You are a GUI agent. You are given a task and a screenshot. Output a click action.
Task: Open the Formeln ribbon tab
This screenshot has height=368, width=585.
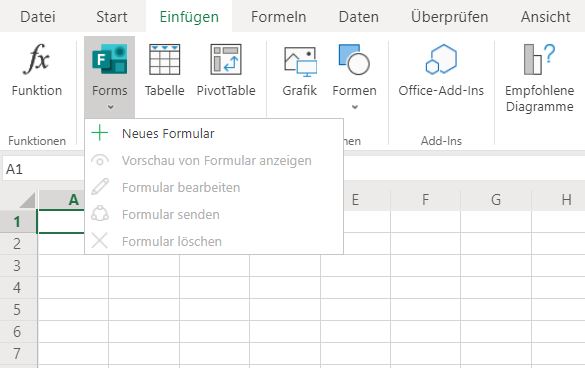tap(278, 17)
